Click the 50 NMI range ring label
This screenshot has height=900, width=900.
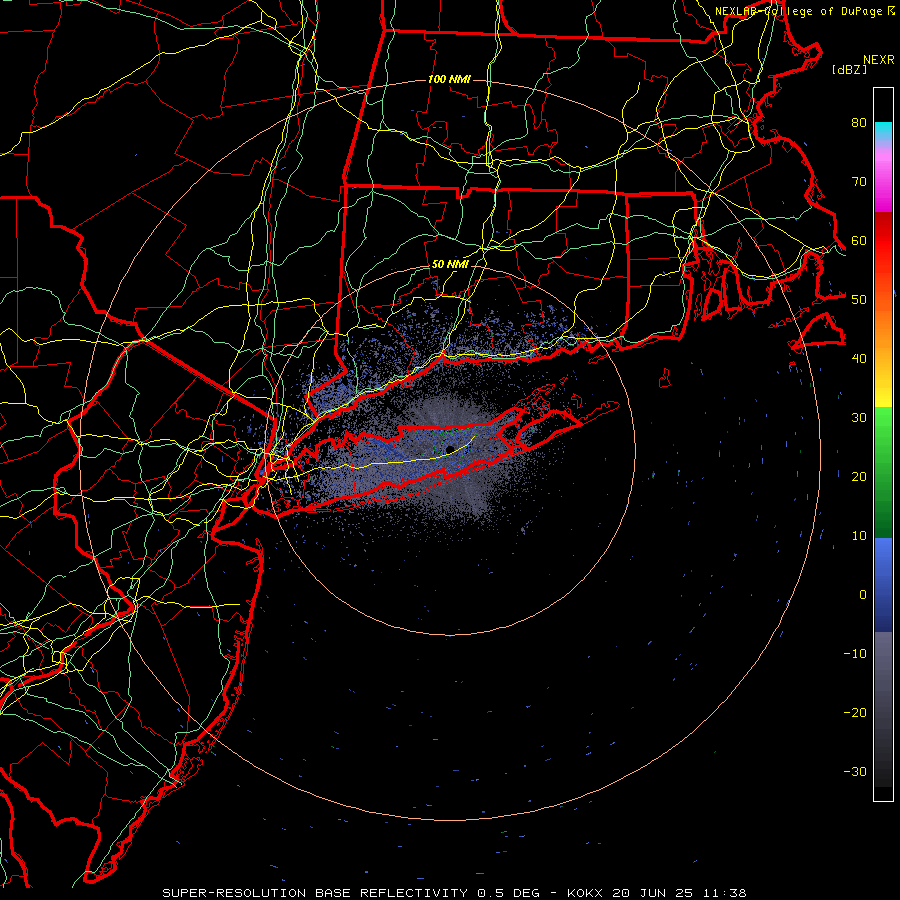pyautogui.click(x=450, y=265)
